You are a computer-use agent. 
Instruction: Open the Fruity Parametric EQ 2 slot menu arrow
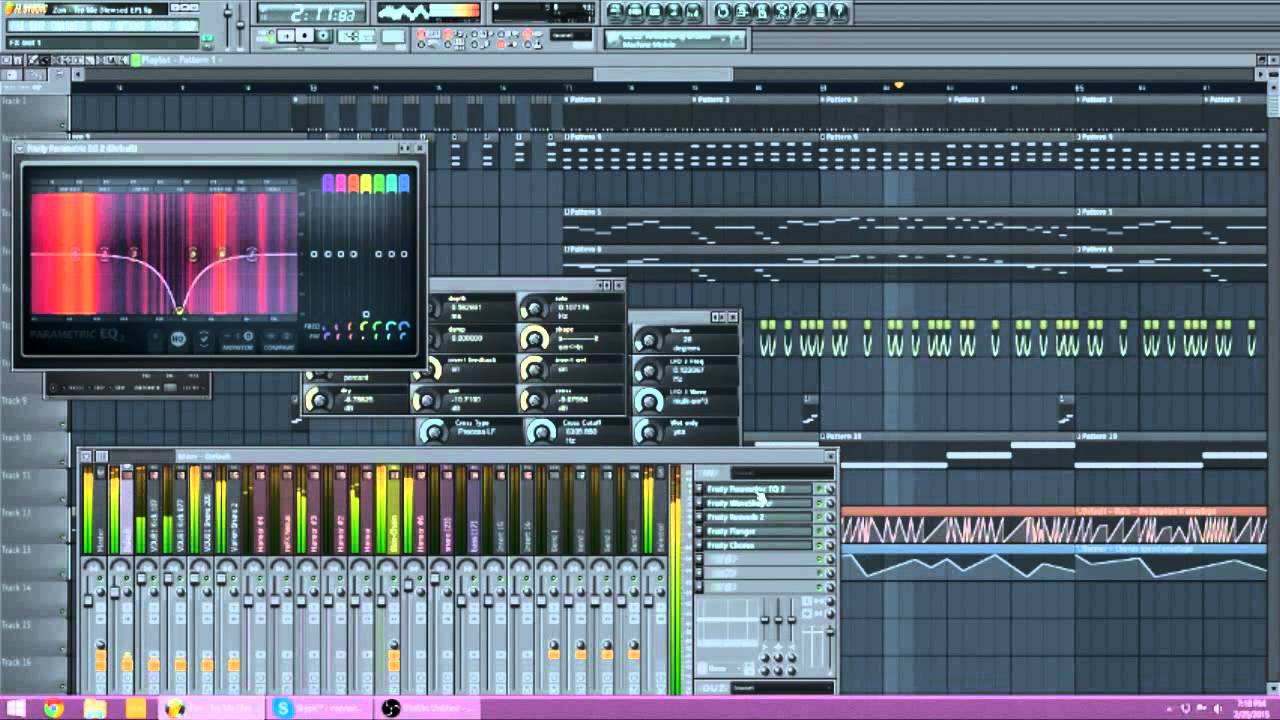pos(699,489)
